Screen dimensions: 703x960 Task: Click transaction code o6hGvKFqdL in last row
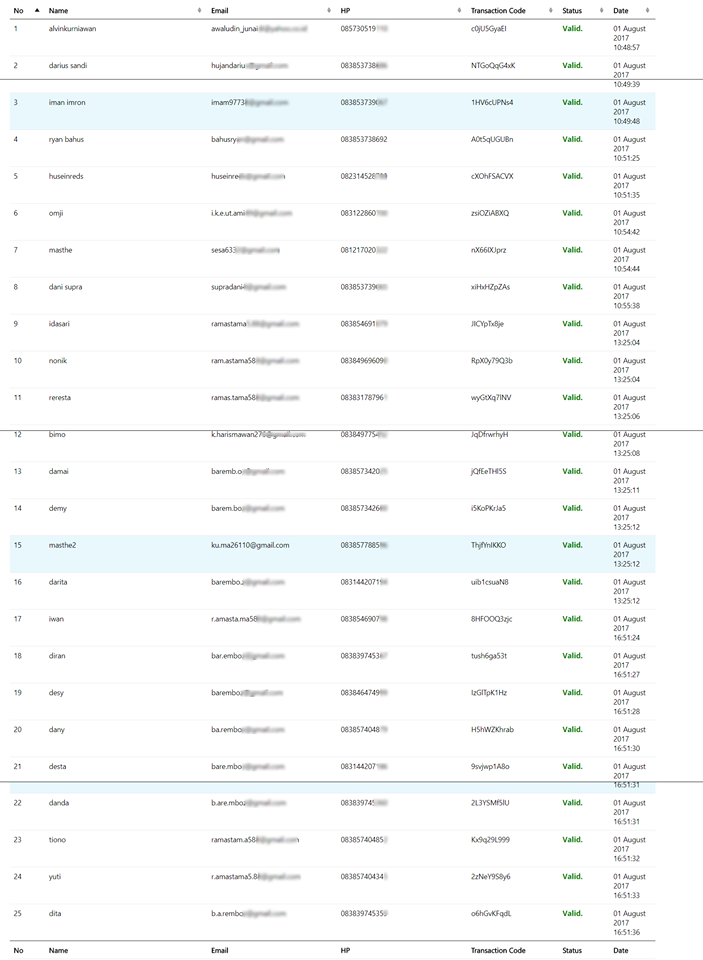(x=491, y=913)
